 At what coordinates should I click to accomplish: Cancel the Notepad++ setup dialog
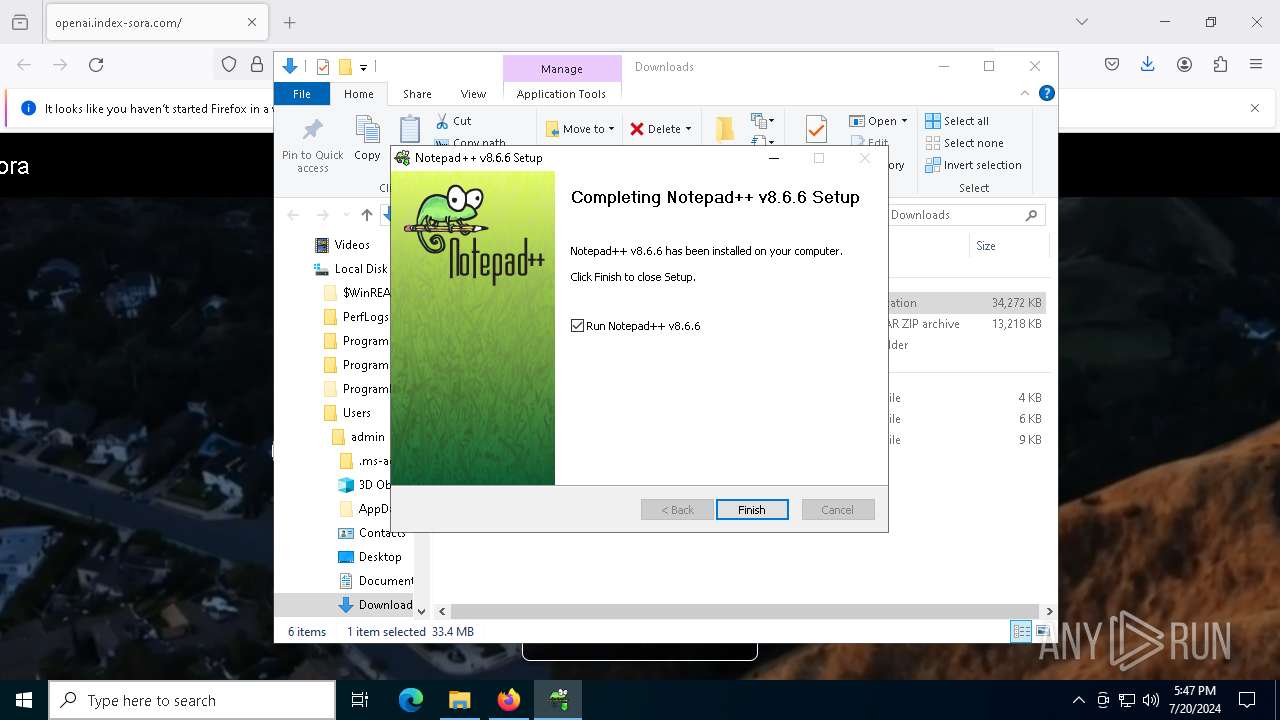tap(838, 510)
